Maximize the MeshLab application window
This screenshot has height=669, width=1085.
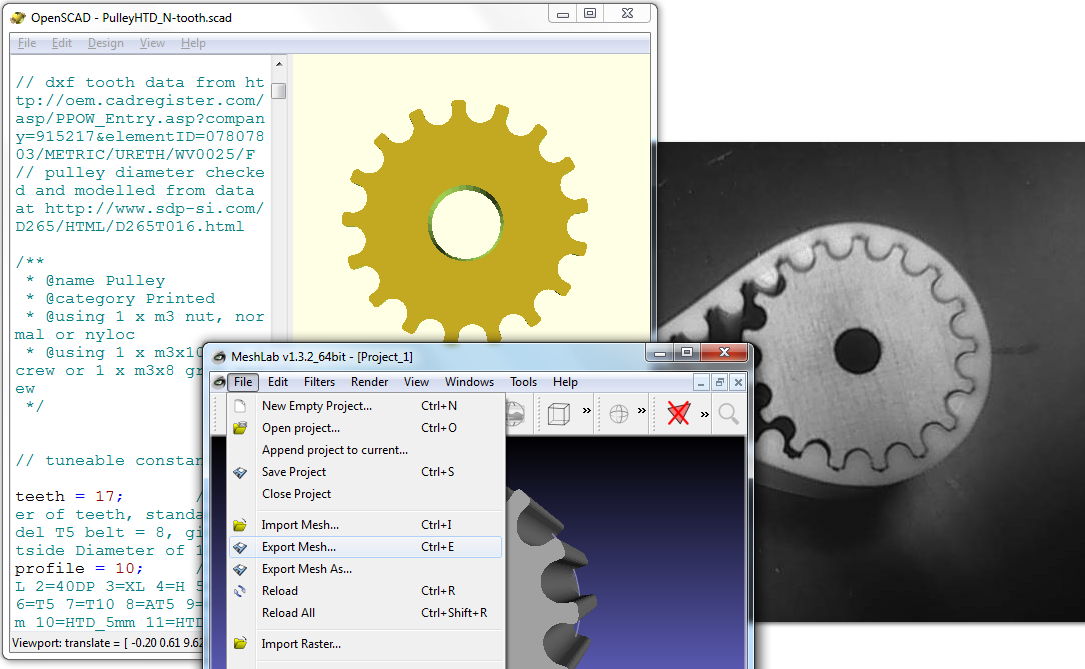686,352
